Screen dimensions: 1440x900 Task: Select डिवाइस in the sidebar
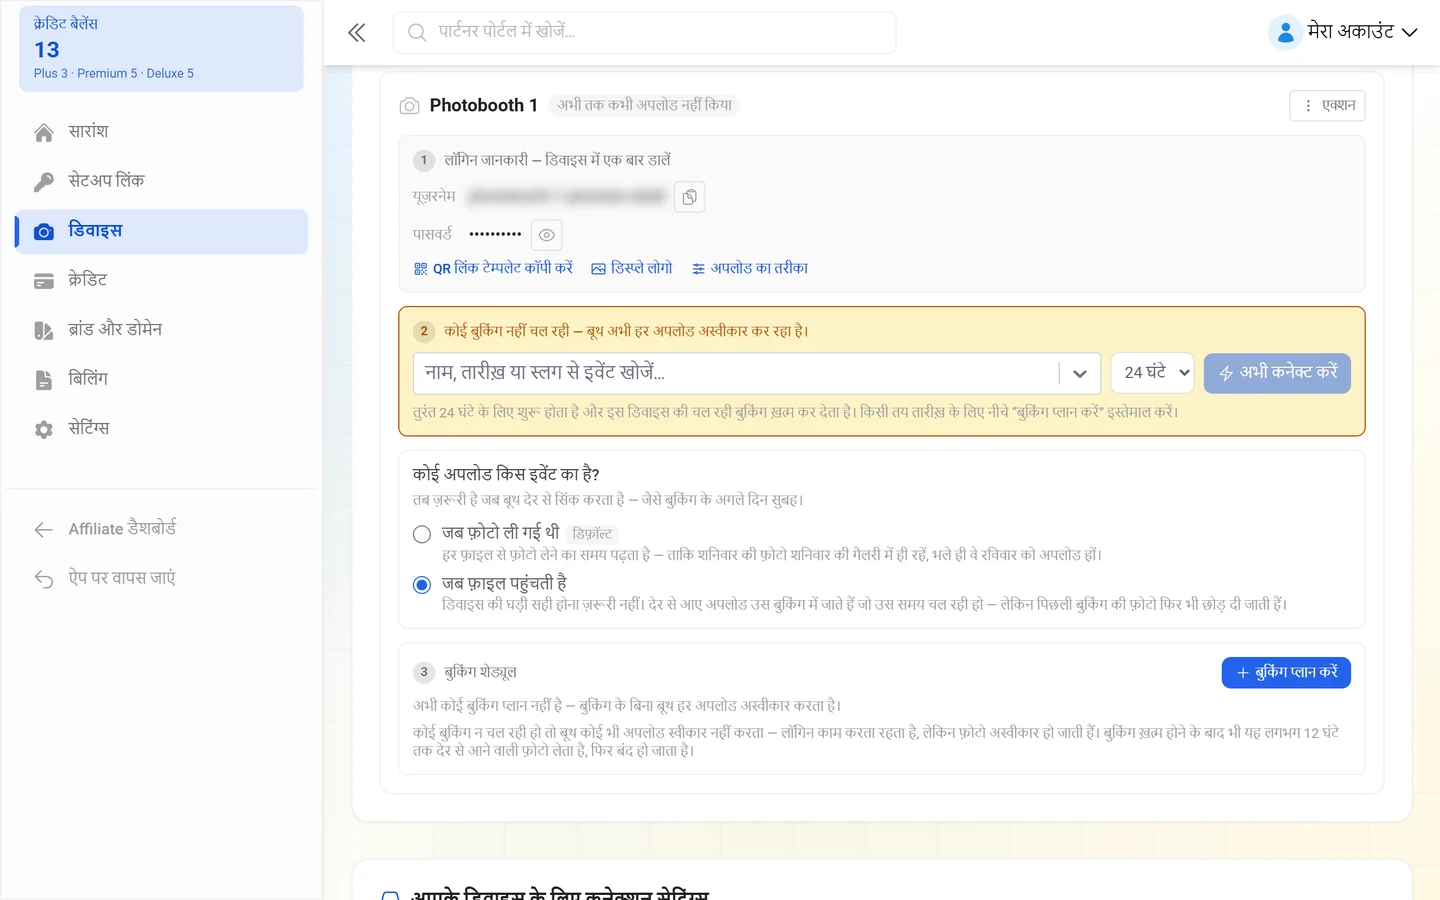pos(161,231)
